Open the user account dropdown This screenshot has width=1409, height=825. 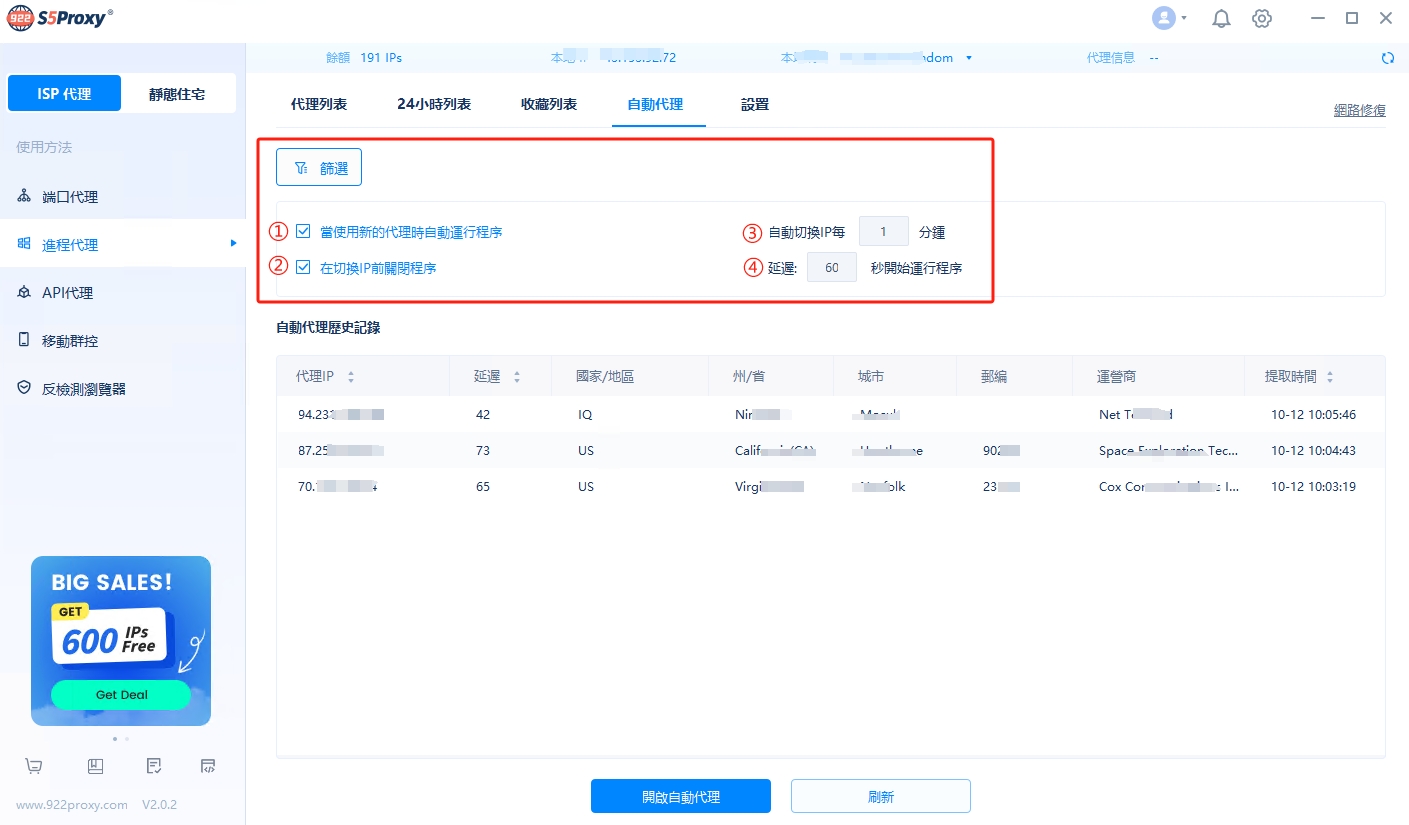[1169, 18]
